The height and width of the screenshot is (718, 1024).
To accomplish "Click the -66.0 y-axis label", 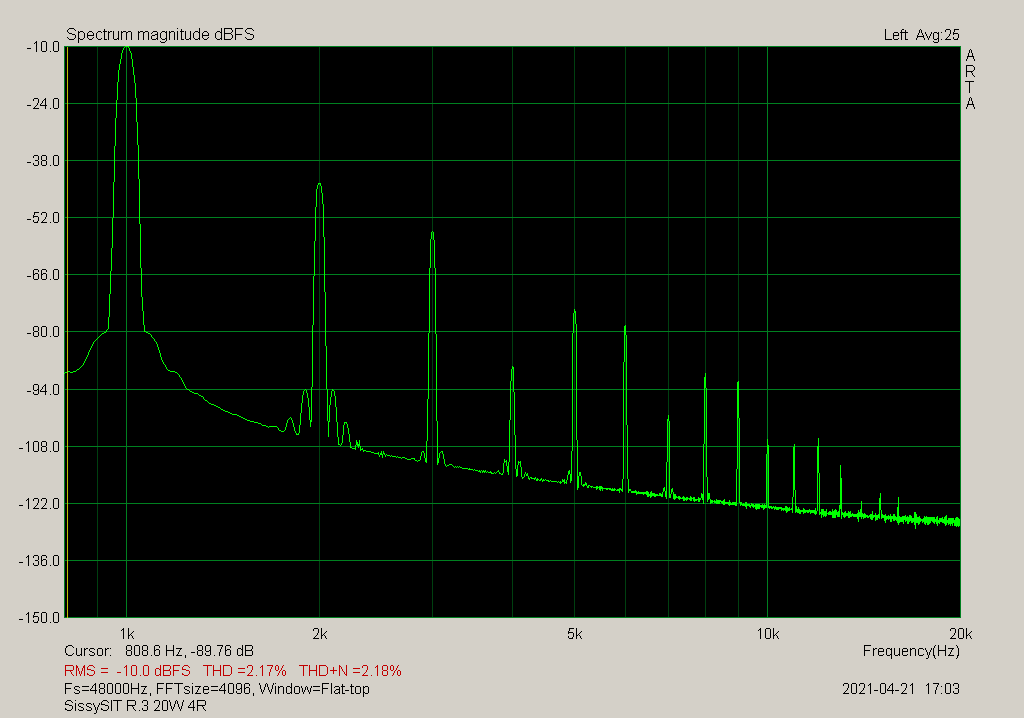I will 43,275.
